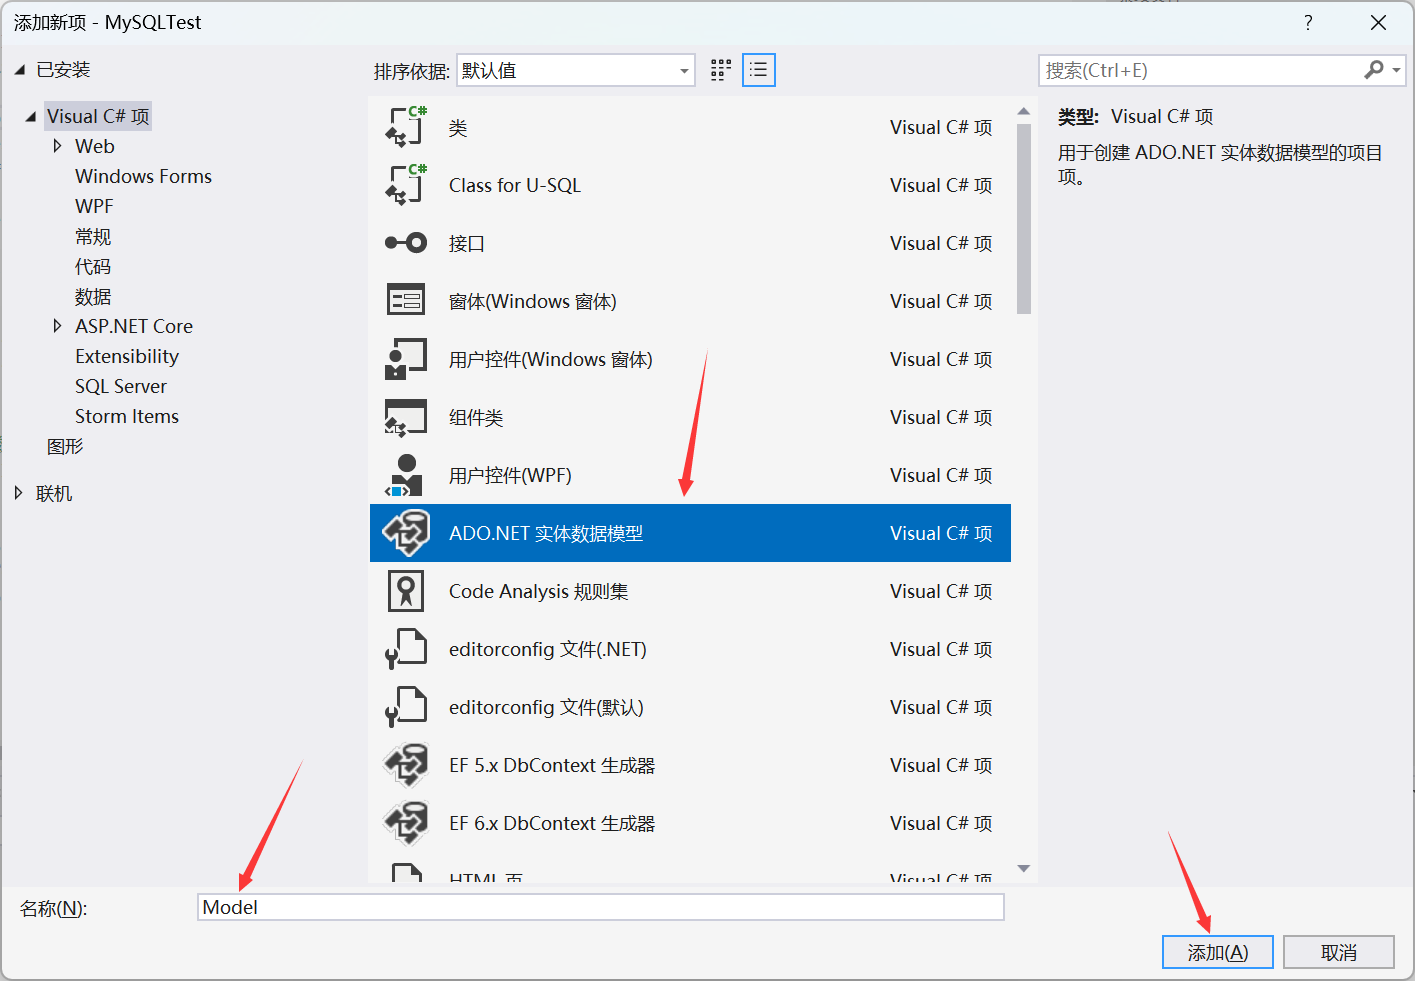1415x981 pixels.
Task: Select the SQL Server category
Action: (121, 386)
